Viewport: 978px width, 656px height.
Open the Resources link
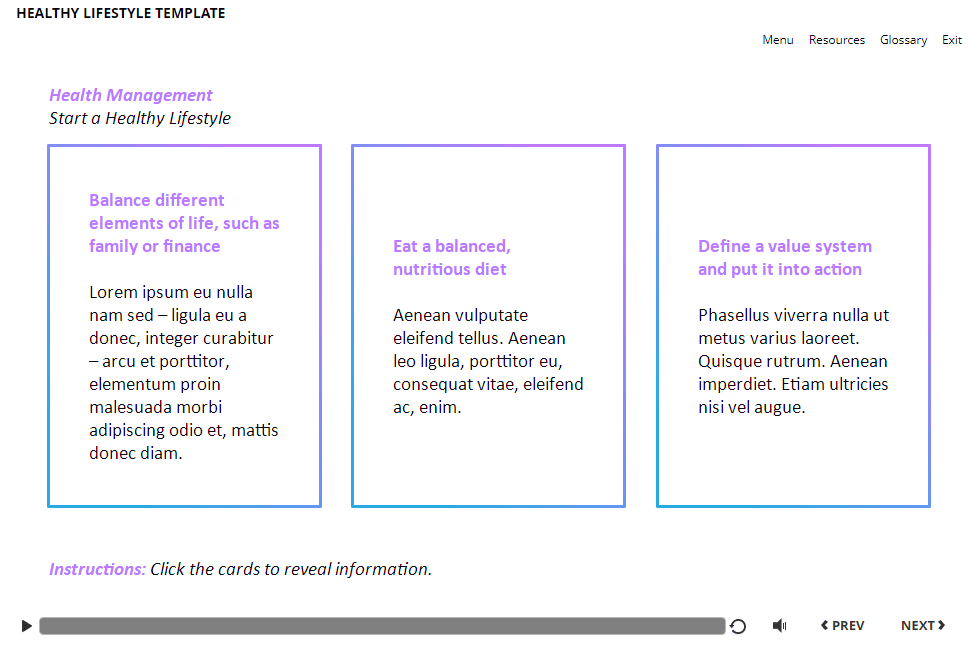pos(837,40)
